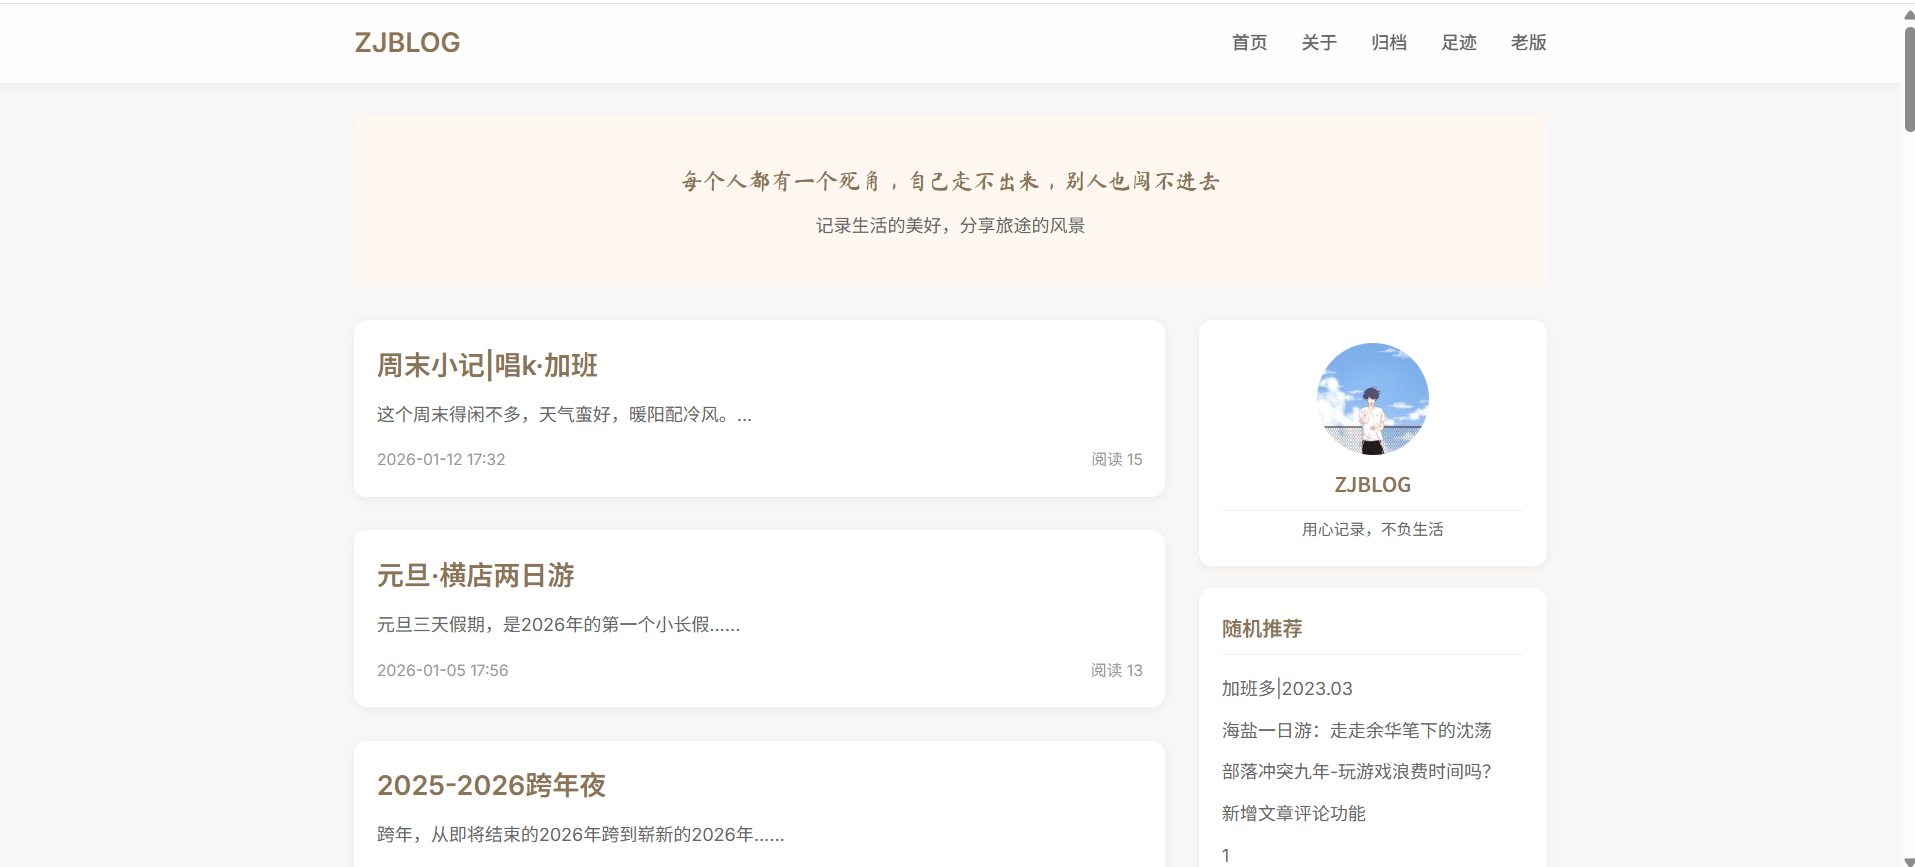This screenshot has height=867, width=1915.
Task: Switch to the 老版 site version
Action: 1528,43
